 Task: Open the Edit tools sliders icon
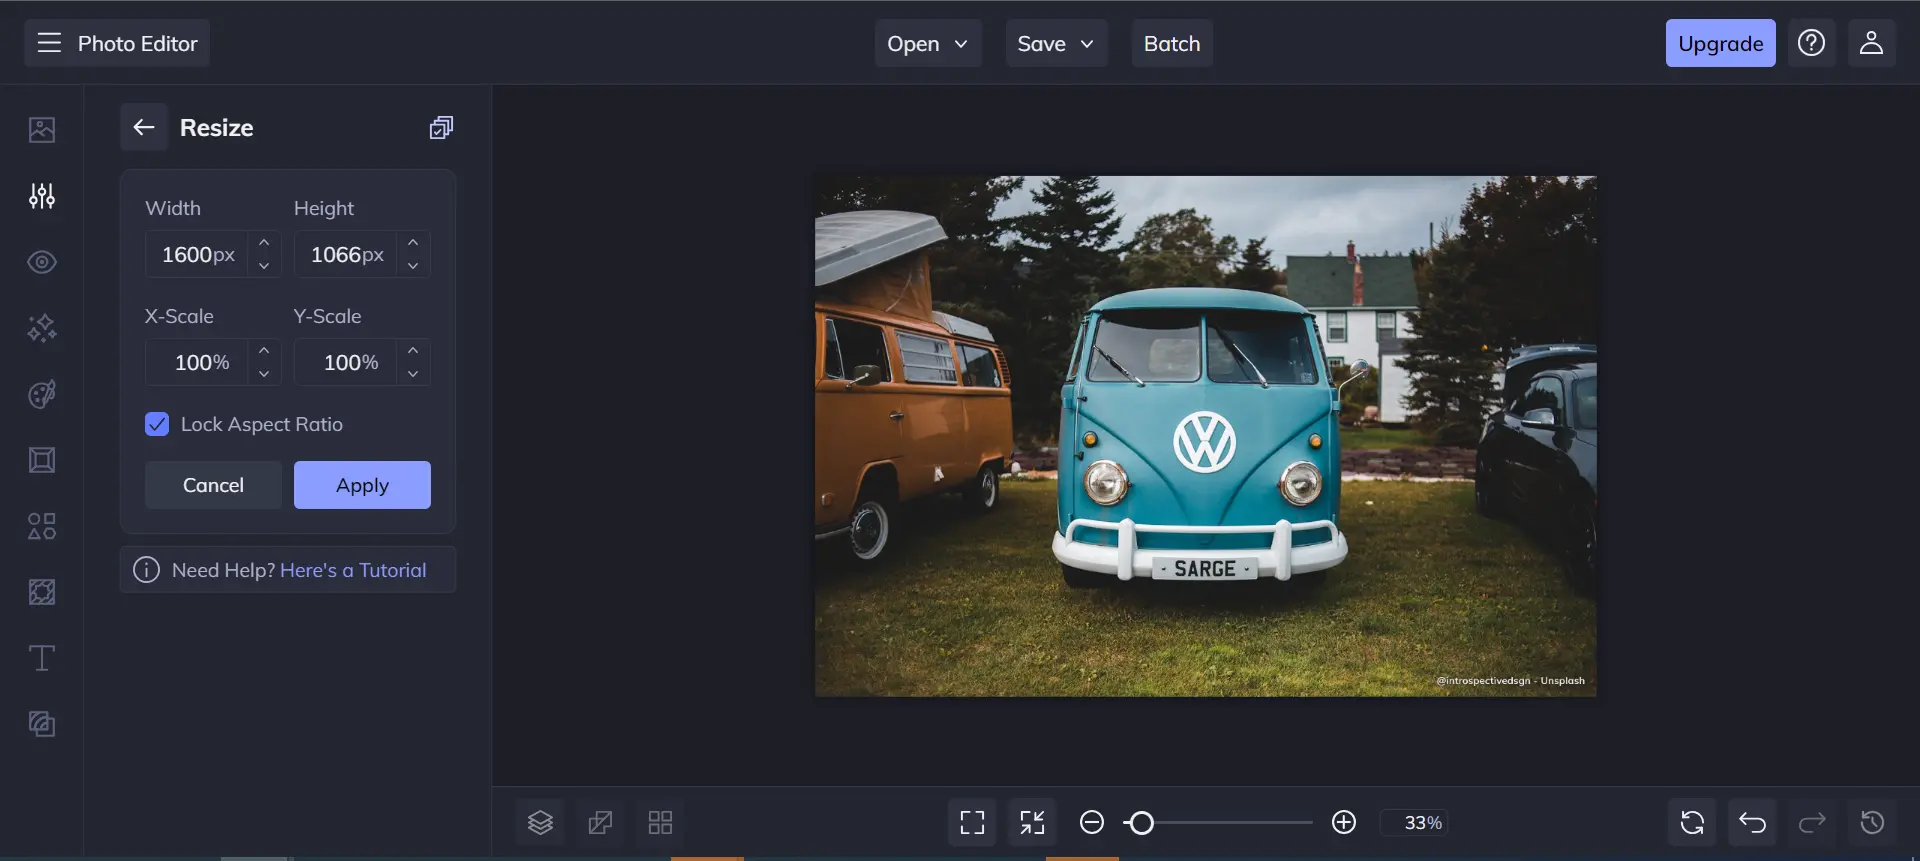pyautogui.click(x=42, y=196)
